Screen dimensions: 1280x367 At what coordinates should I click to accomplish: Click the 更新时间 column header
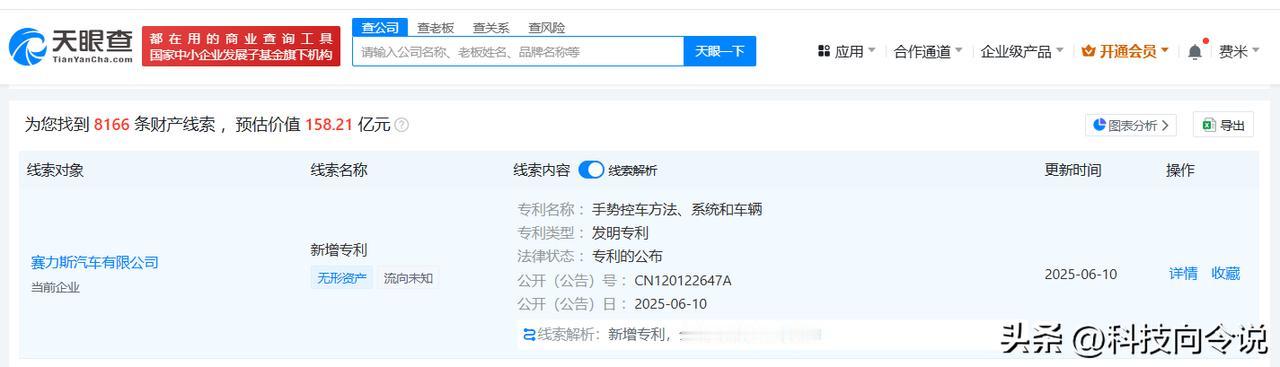pos(1073,170)
